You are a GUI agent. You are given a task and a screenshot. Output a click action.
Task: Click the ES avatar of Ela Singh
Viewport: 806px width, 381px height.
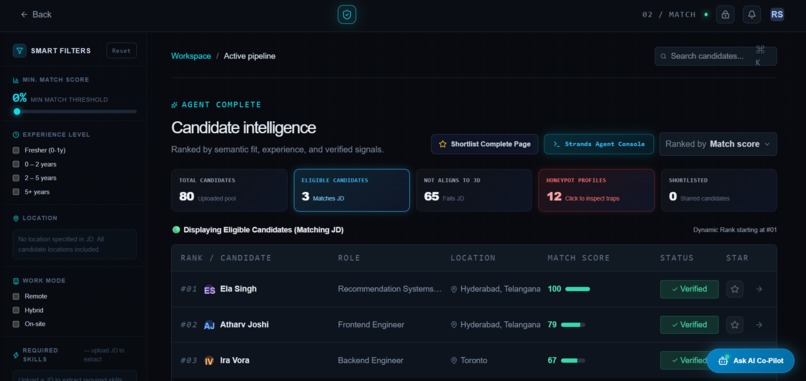(209, 290)
